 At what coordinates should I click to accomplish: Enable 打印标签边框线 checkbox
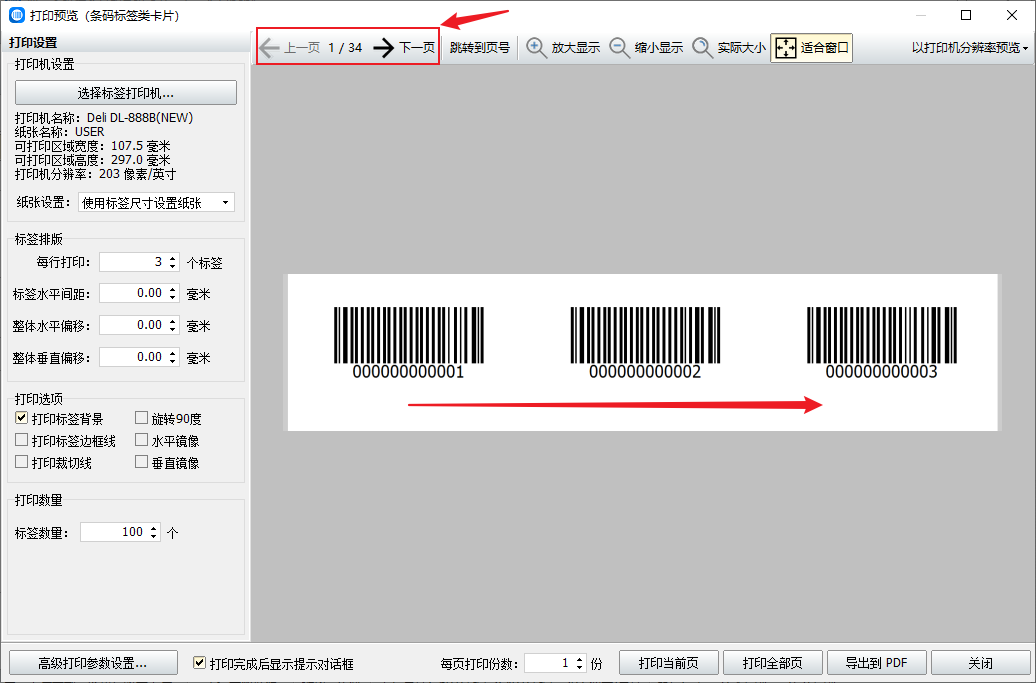(x=22, y=440)
